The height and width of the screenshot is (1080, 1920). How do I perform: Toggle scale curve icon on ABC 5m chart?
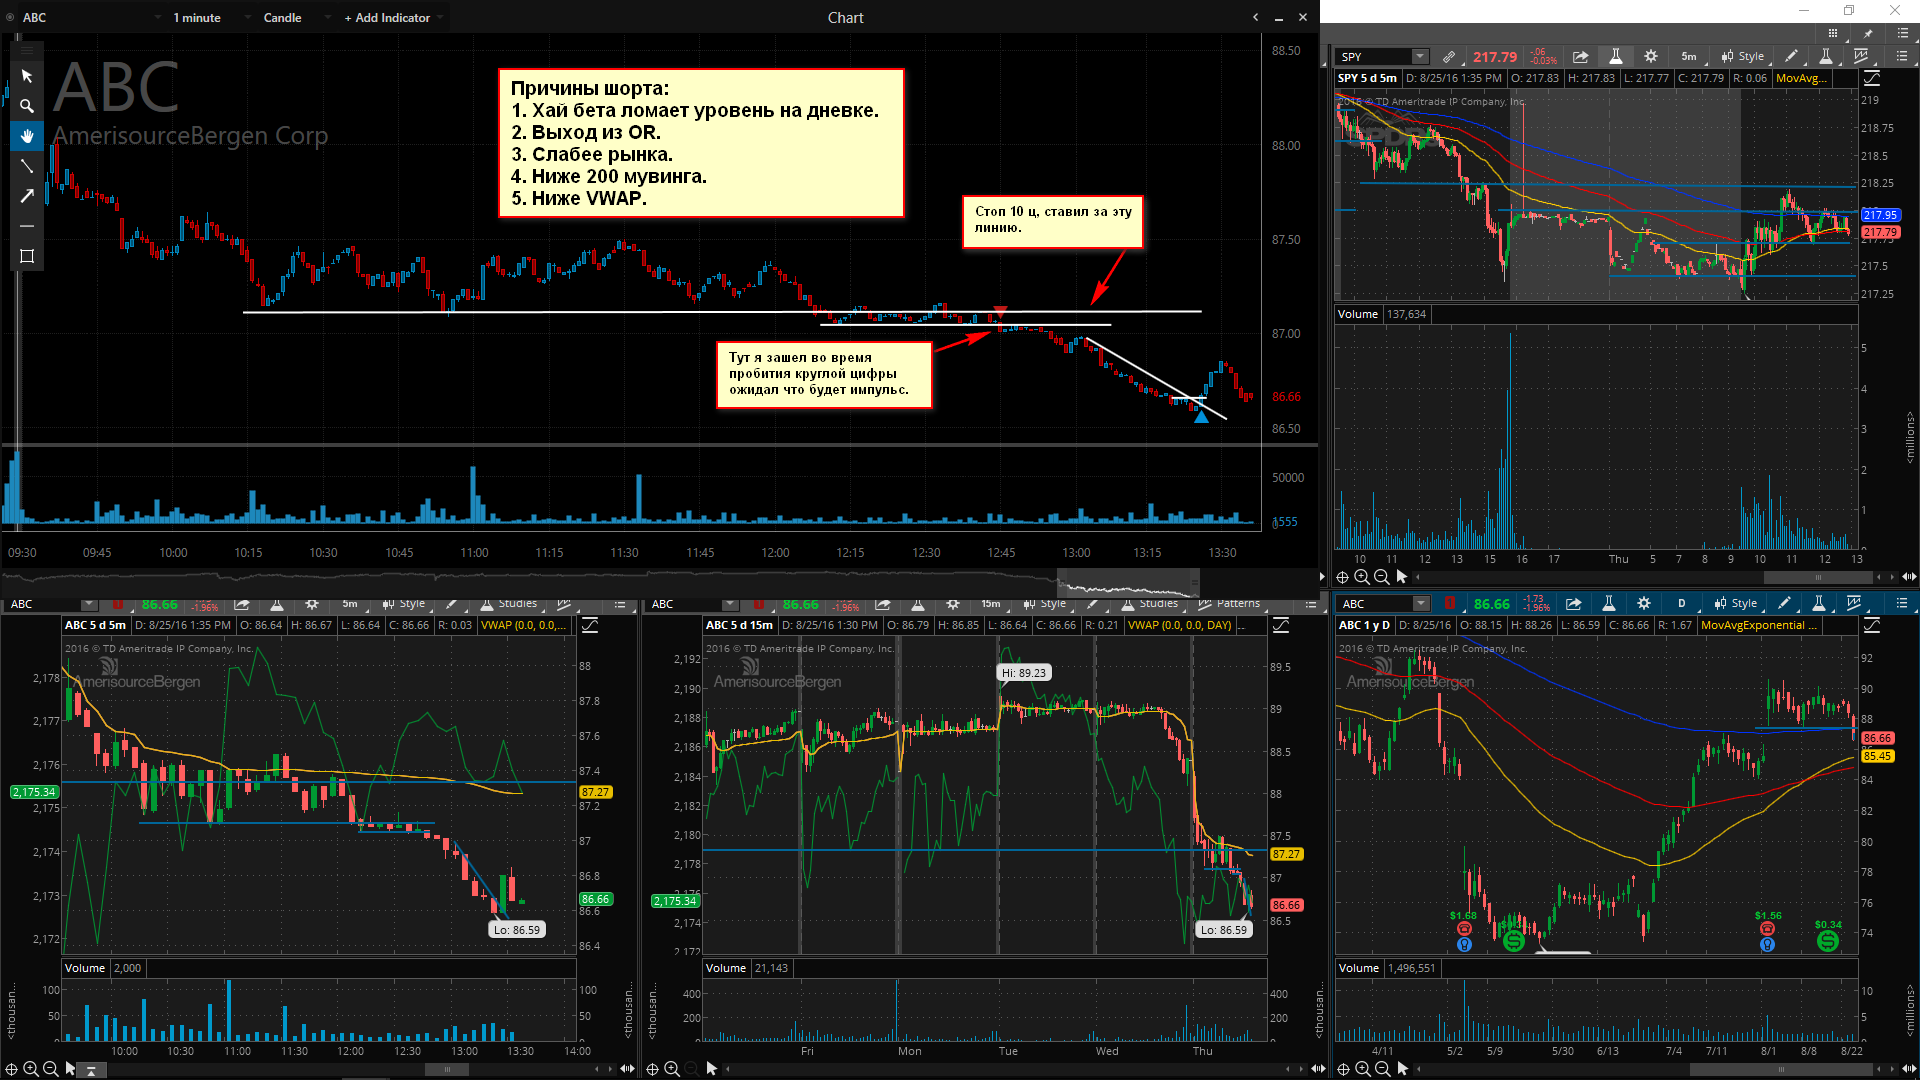tap(590, 625)
